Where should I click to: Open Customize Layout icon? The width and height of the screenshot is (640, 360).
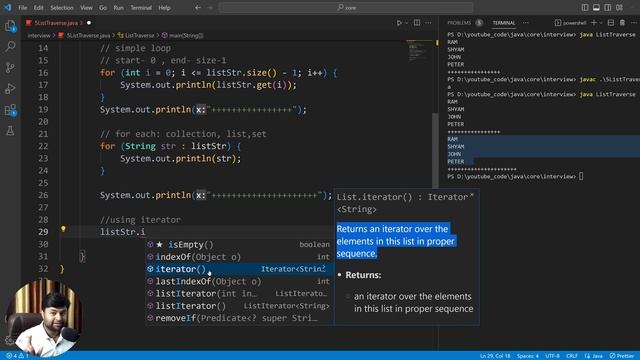click(x=620, y=7)
